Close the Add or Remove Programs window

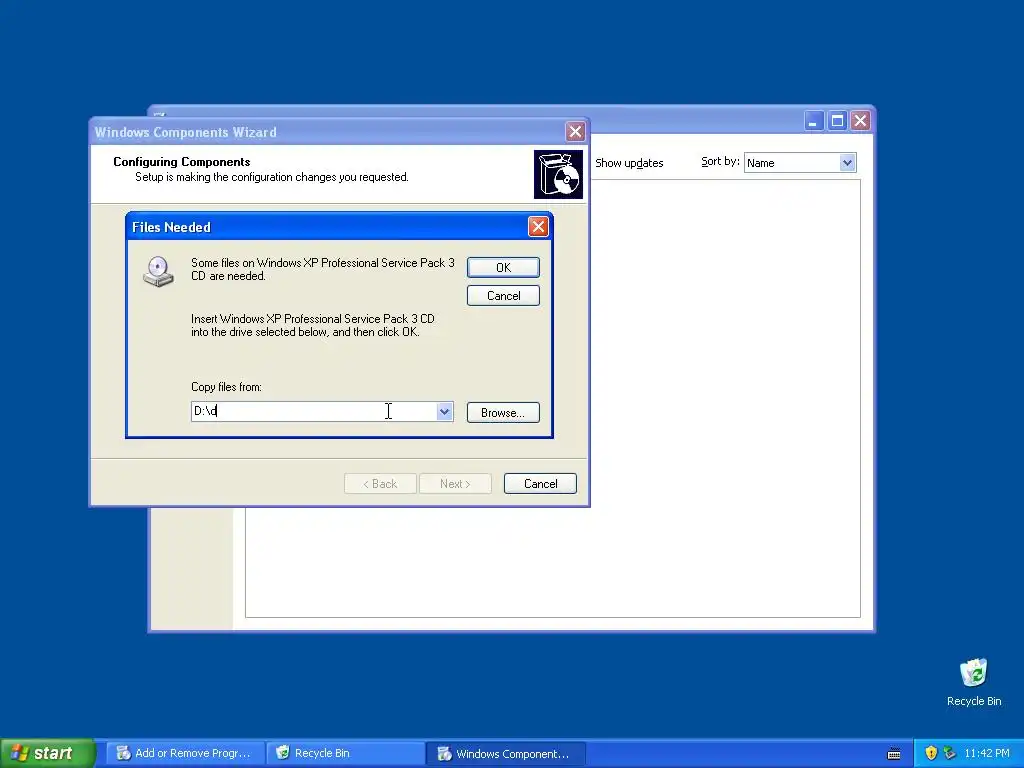pyautogui.click(x=861, y=121)
